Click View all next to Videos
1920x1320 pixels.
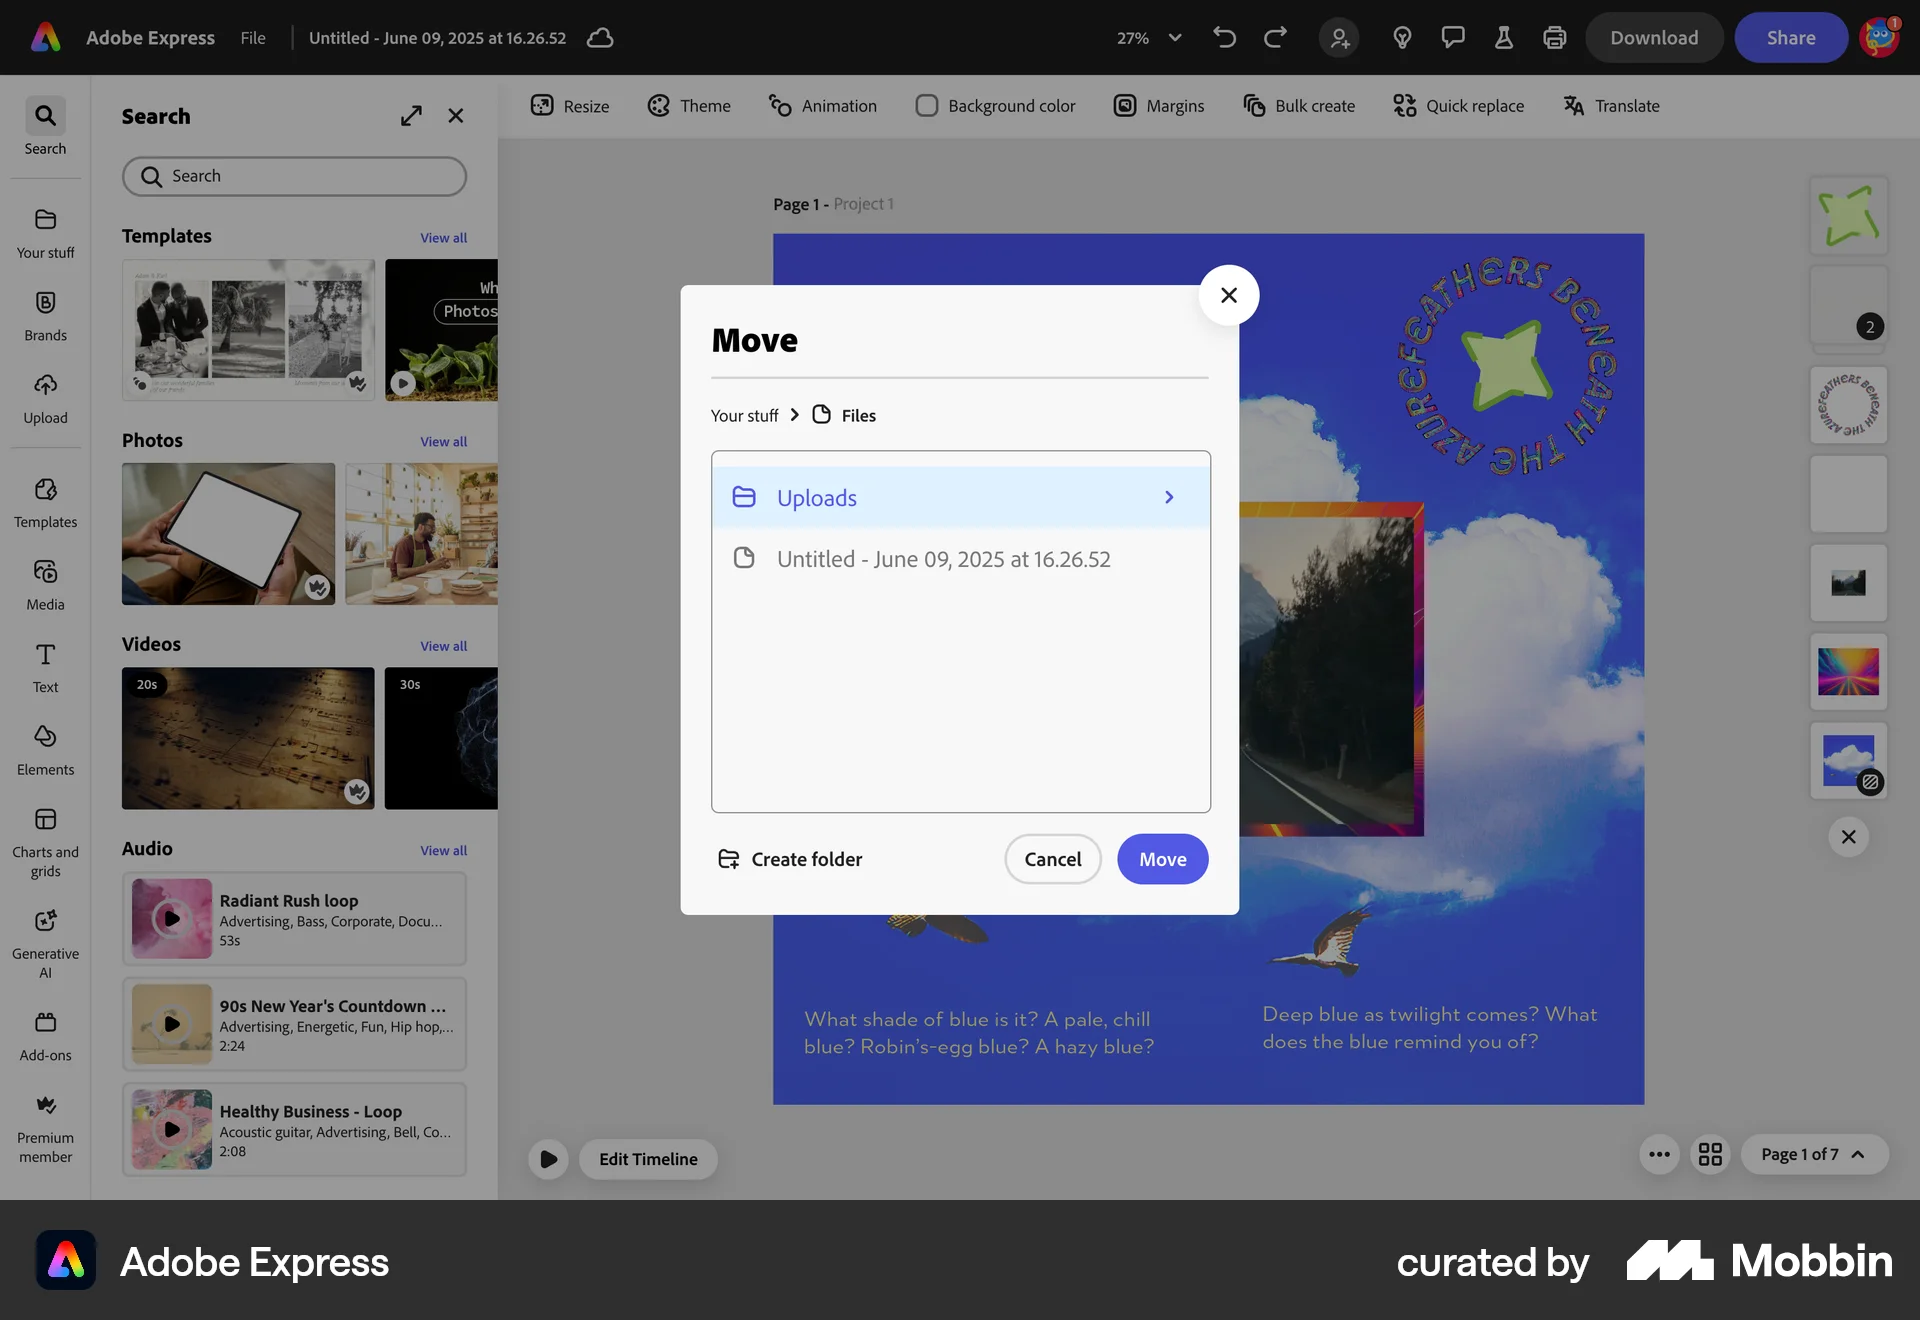tap(443, 646)
